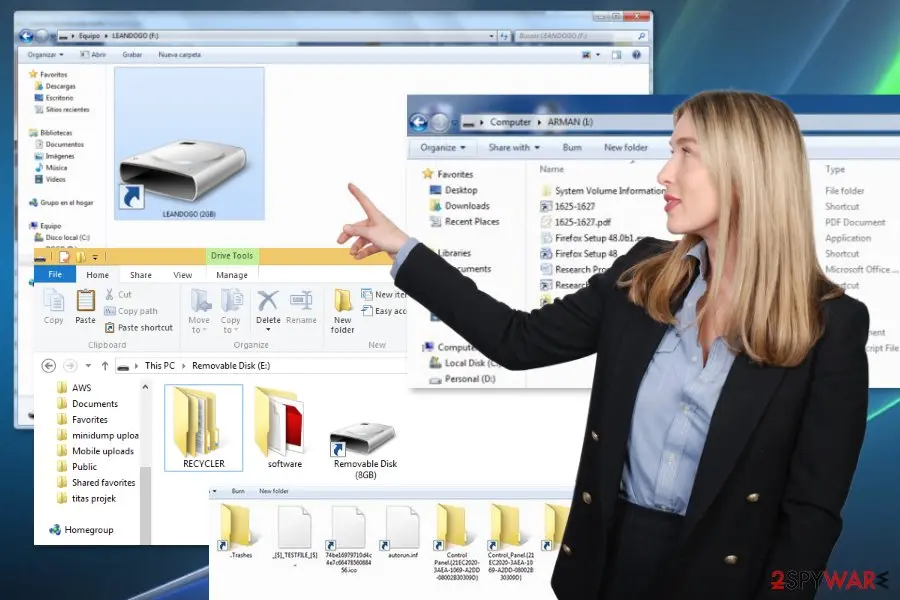Open the File tab

pyautogui.click(x=55, y=274)
